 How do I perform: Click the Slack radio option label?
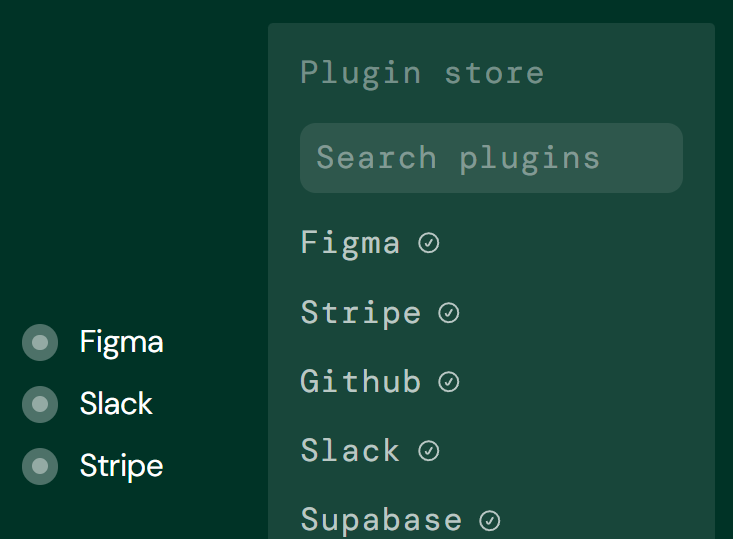tap(116, 404)
